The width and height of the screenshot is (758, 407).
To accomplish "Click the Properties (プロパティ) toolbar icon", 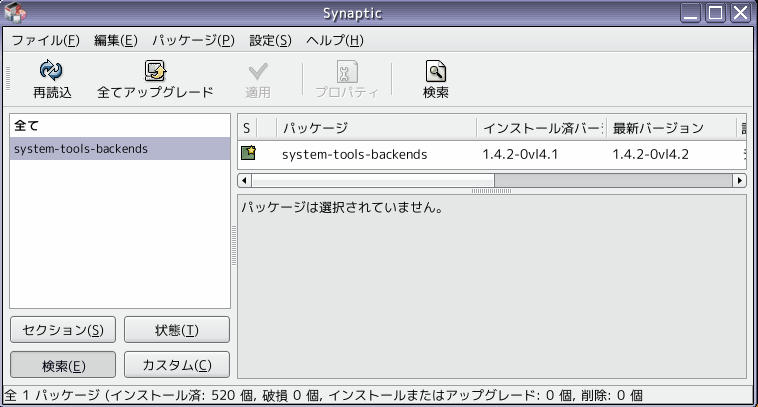I will [x=347, y=72].
